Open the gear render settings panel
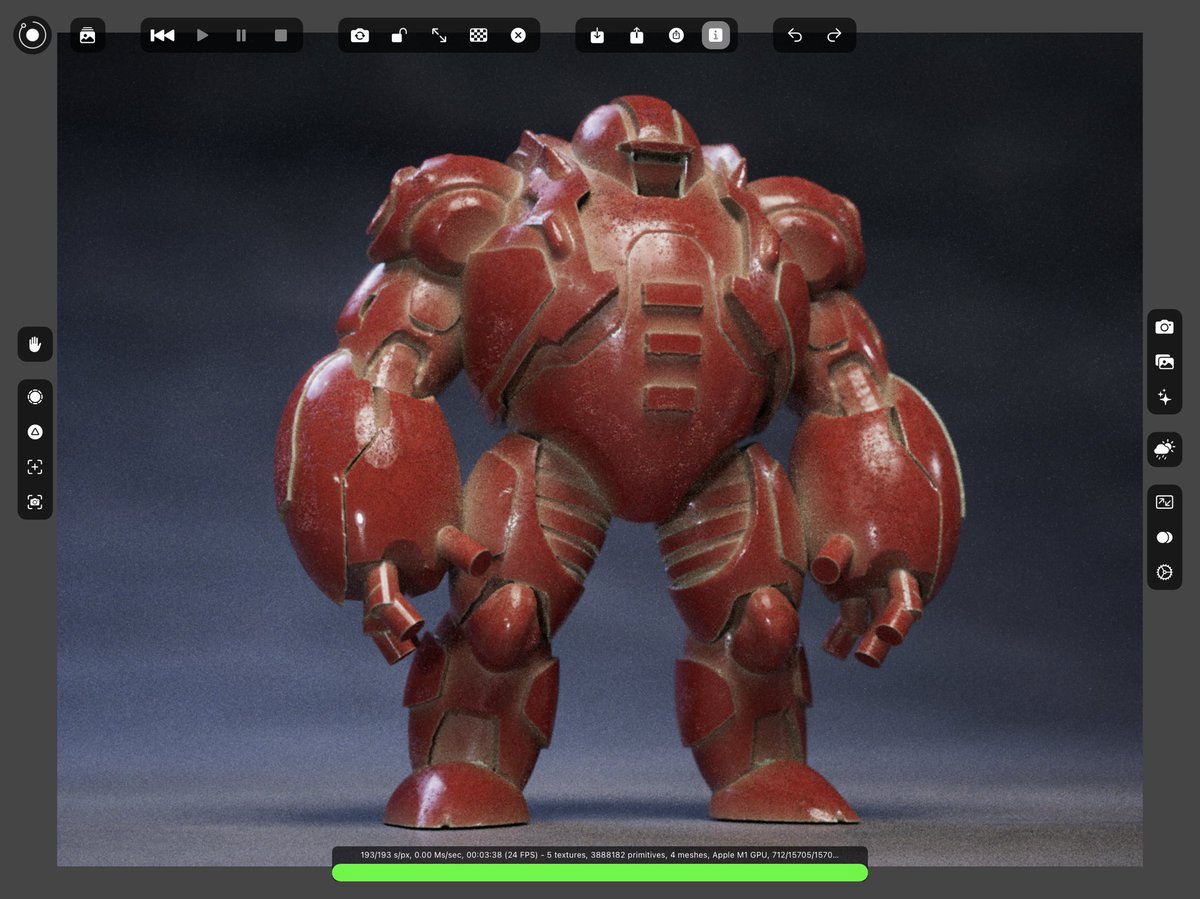Screen dimensions: 1200x899 pos(1164,572)
